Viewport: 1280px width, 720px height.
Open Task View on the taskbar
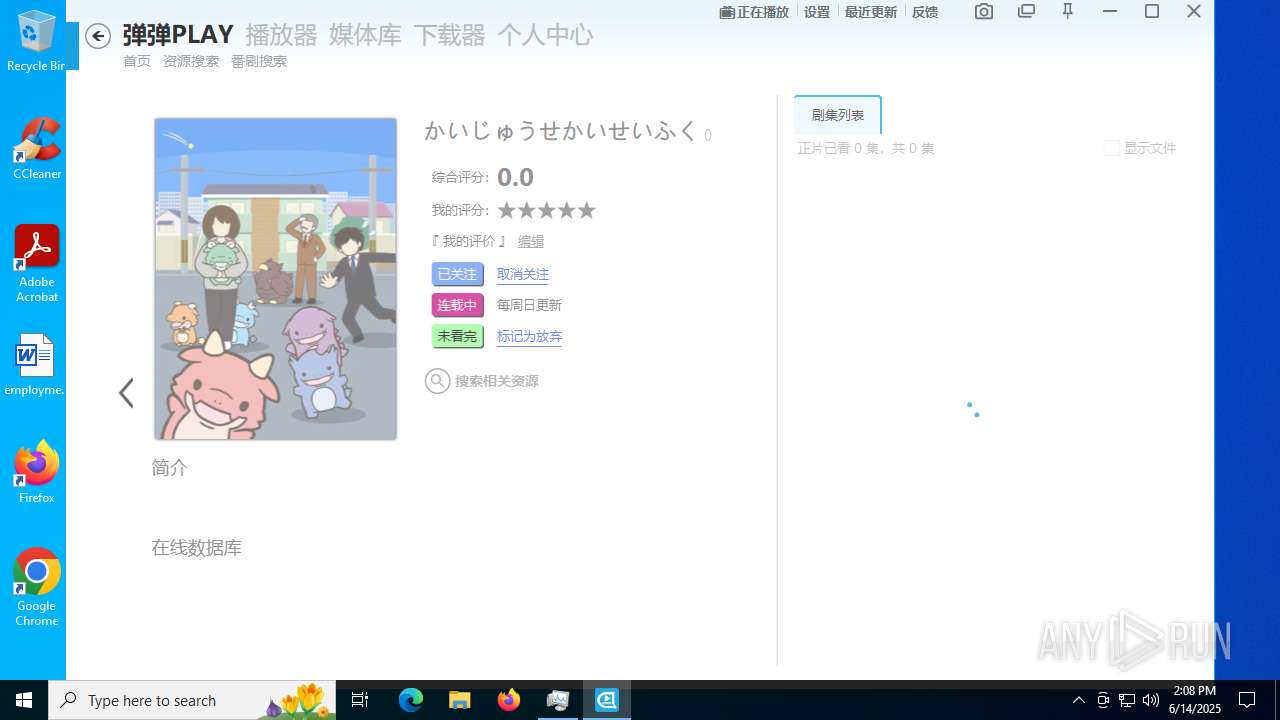click(x=360, y=700)
